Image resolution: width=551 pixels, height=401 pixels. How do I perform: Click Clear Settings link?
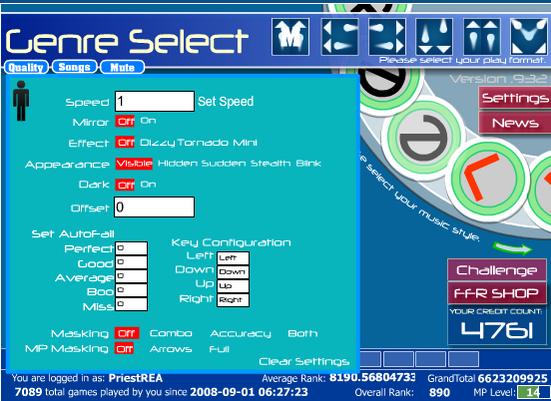pyautogui.click(x=304, y=361)
